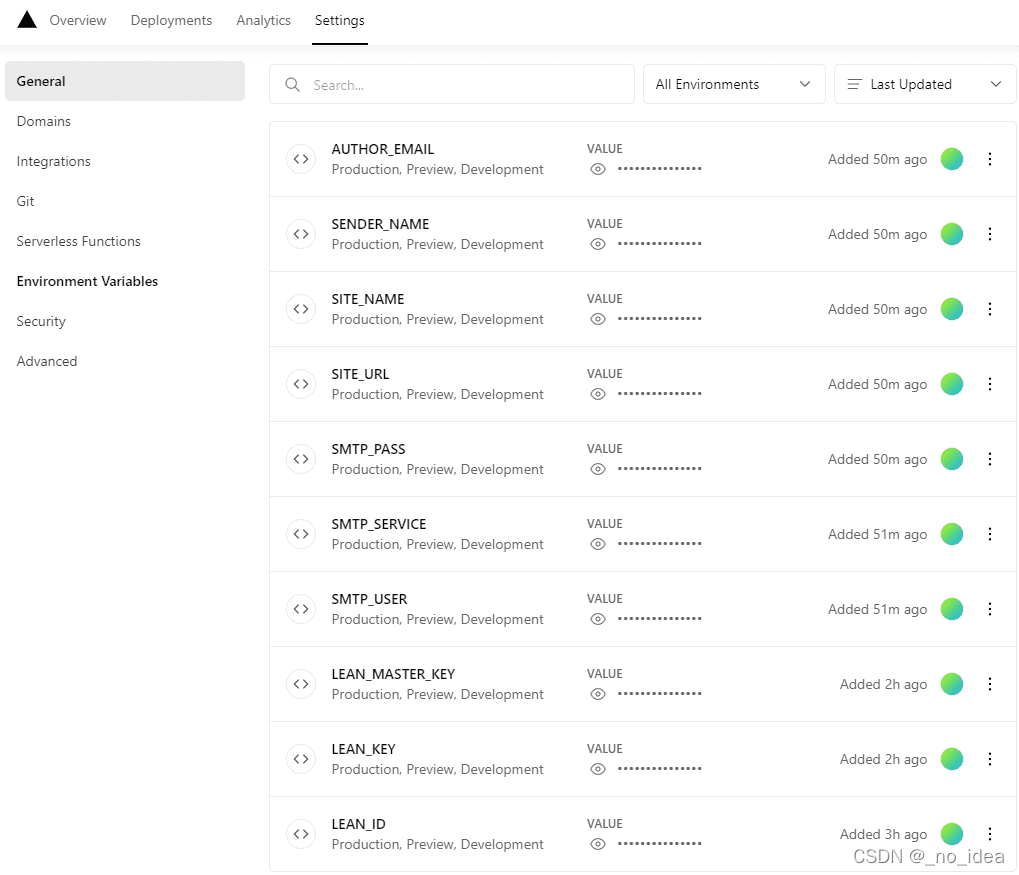Click the 'Added 2h ago' text for LEAN_MASTER_KEY
1019x875 pixels.
click(883, 684)
